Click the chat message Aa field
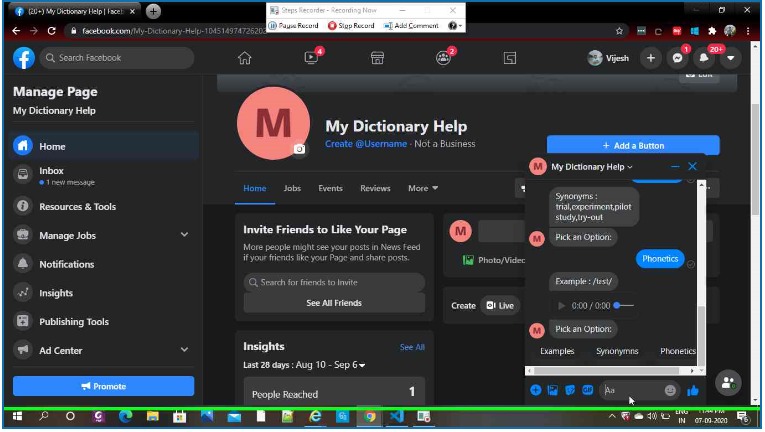This screenshot has width=765, height=432. pos(632,391)
